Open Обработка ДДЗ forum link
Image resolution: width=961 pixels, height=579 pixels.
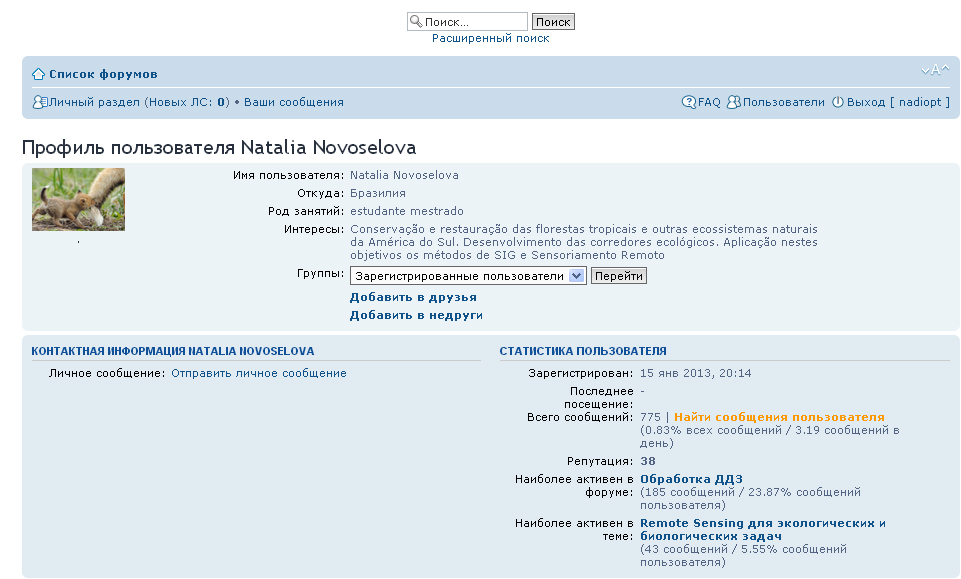click(691, 479)
